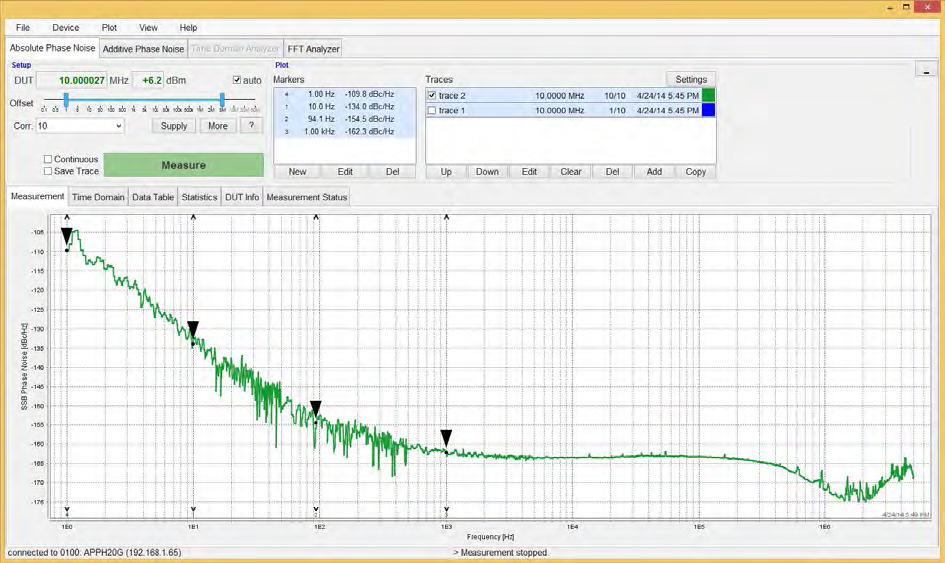Open the File menu
Image resolution: width=945 pixels, height=563 pixels.
22,28
